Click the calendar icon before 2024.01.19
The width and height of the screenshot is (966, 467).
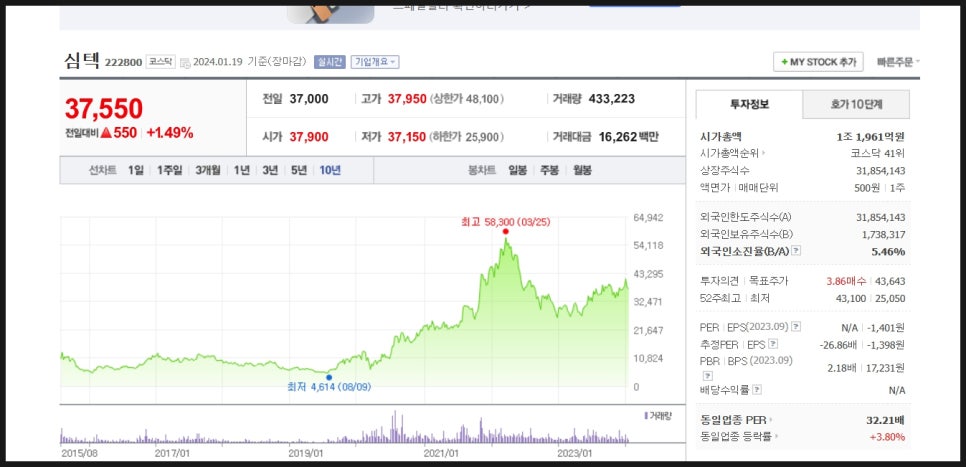185,63
